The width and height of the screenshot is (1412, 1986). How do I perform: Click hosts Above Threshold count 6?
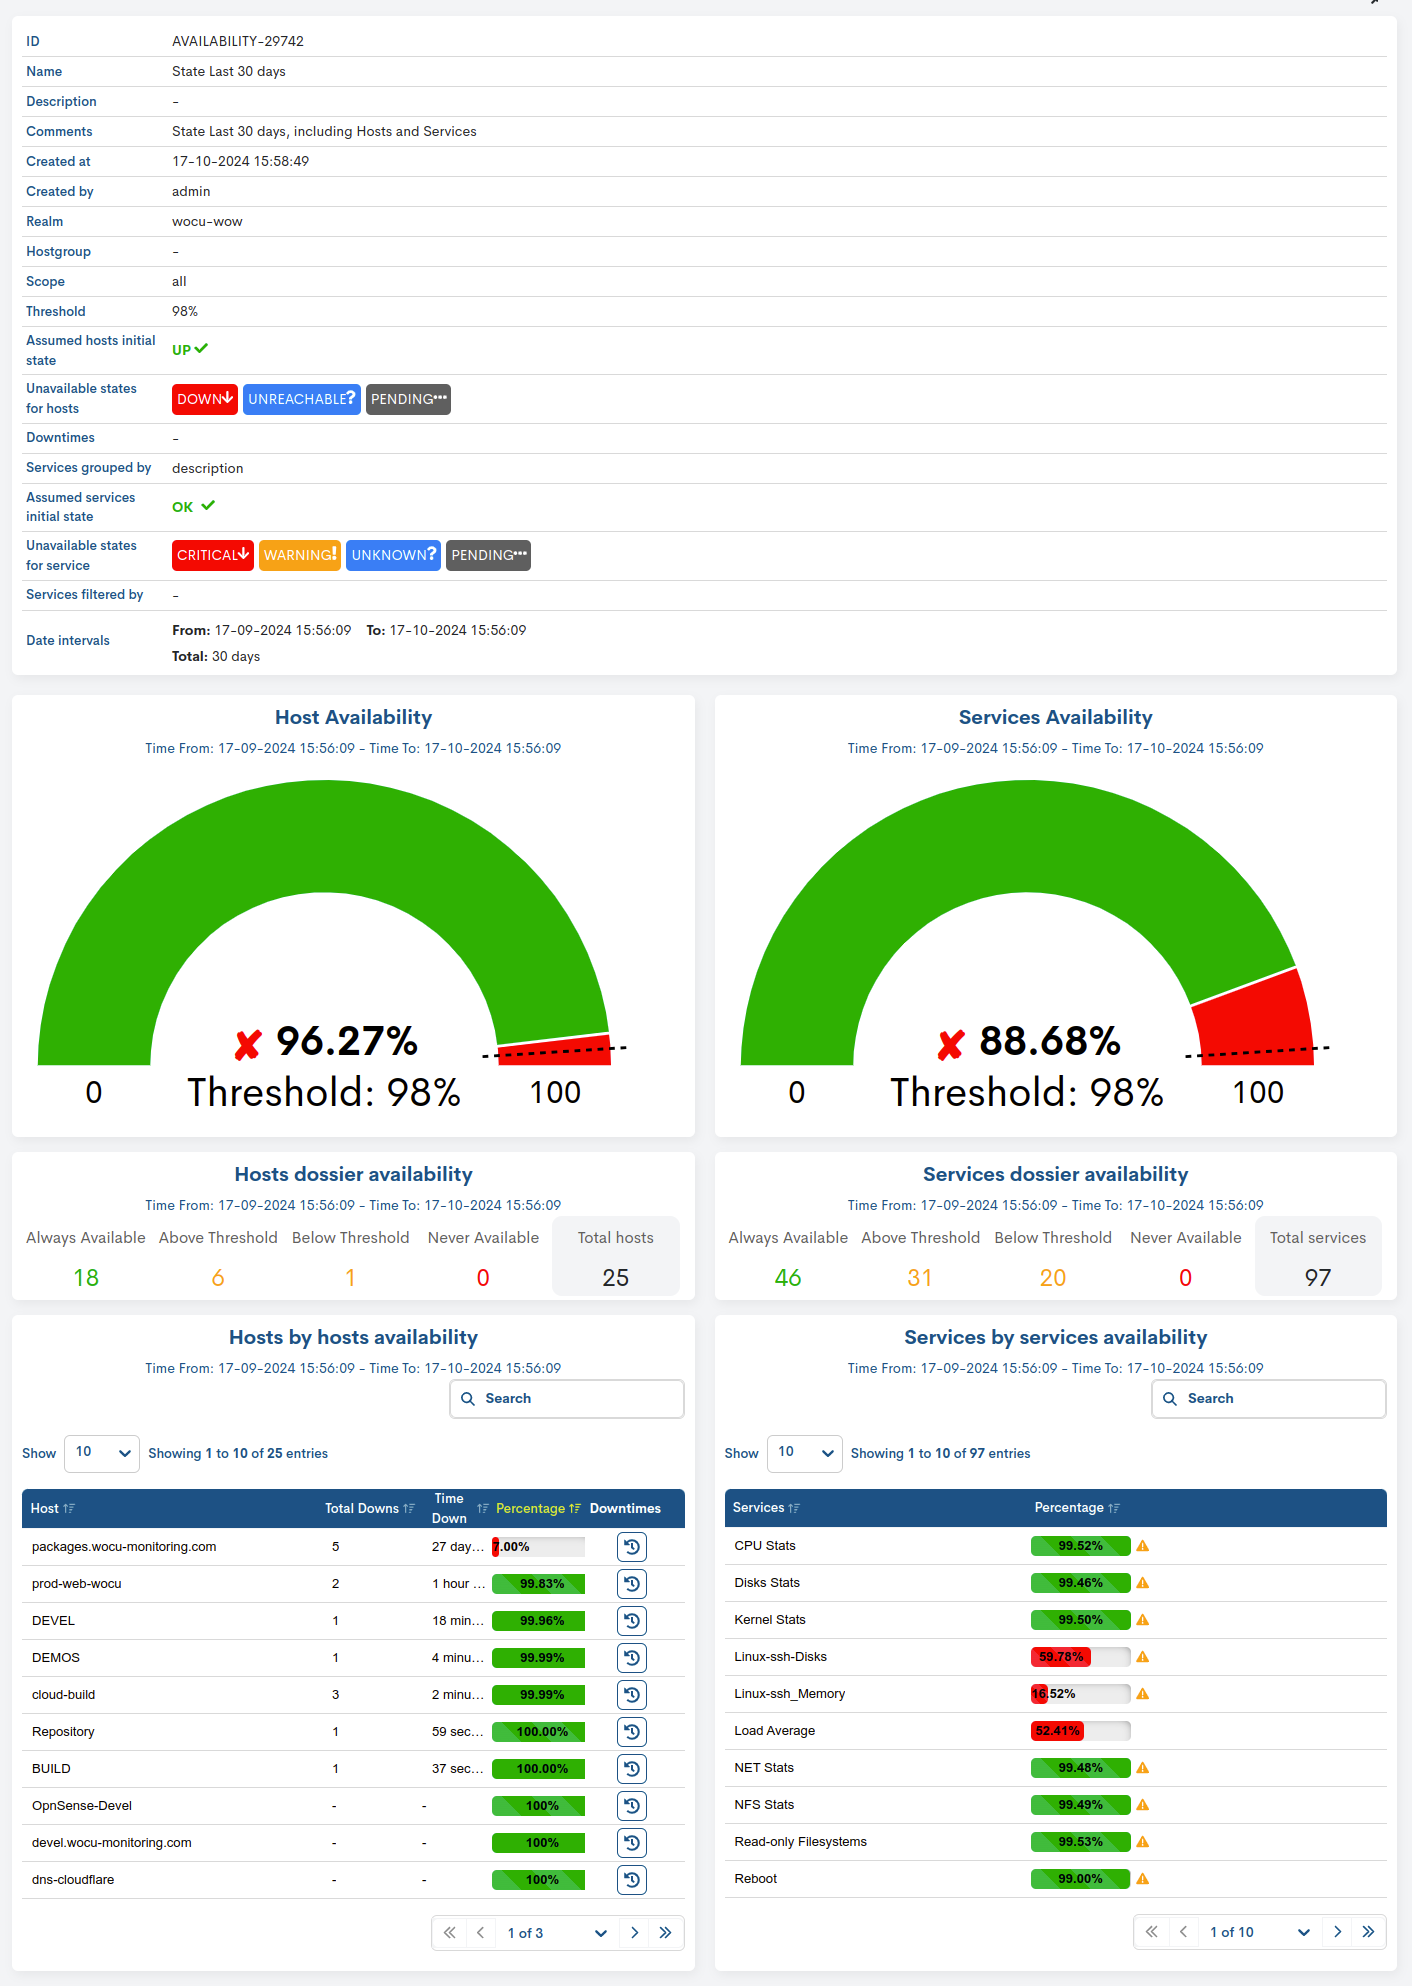coord(218,1278)
